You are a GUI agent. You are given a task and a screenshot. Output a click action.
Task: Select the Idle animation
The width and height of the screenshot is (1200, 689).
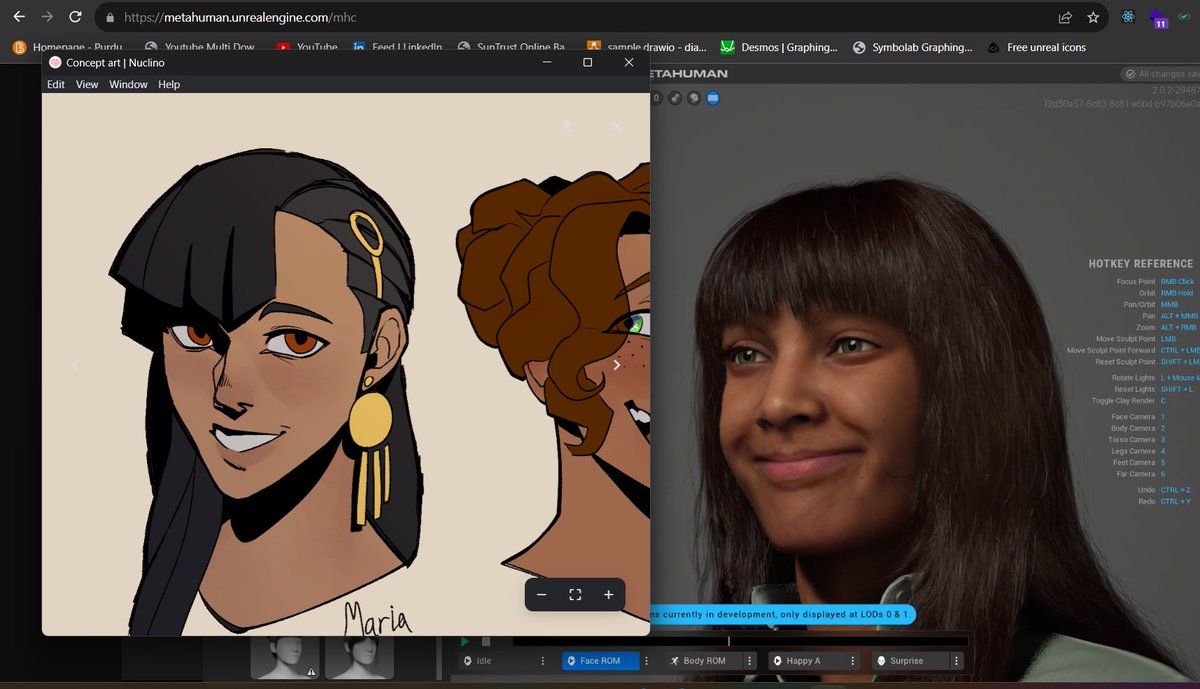(x=497, y=661)
